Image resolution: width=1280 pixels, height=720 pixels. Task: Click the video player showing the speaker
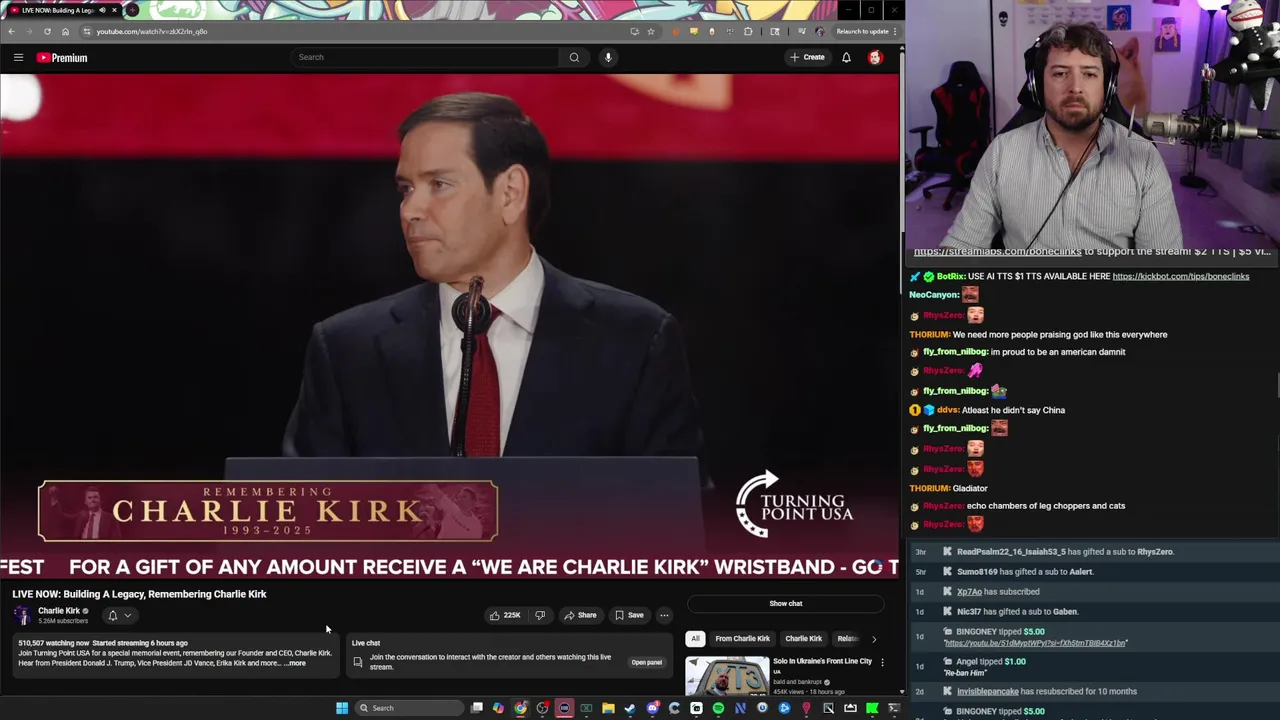click(449, 326)
